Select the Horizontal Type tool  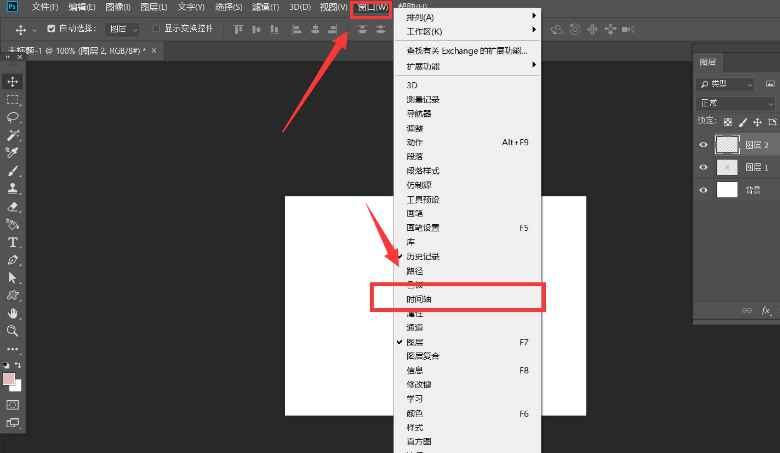13,242
